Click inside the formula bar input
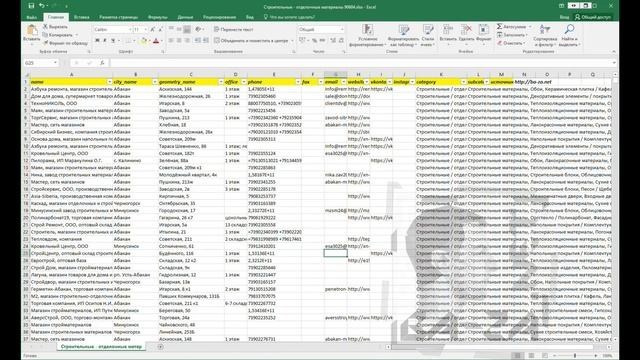Image resolution: width=640 pixels, height=360 pixels. [x=361, y=63]
